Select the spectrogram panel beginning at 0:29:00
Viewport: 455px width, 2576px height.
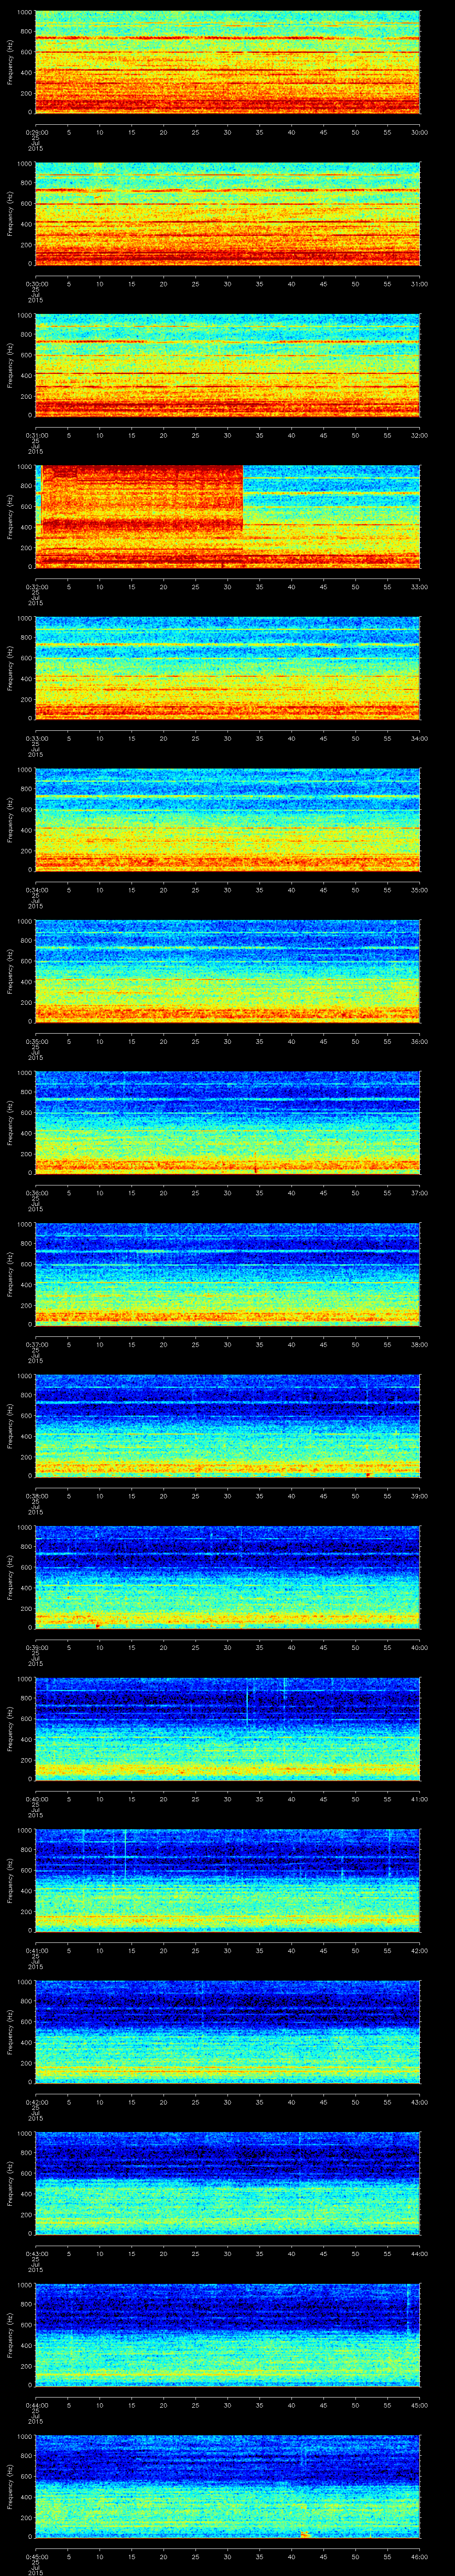(227, 62)
